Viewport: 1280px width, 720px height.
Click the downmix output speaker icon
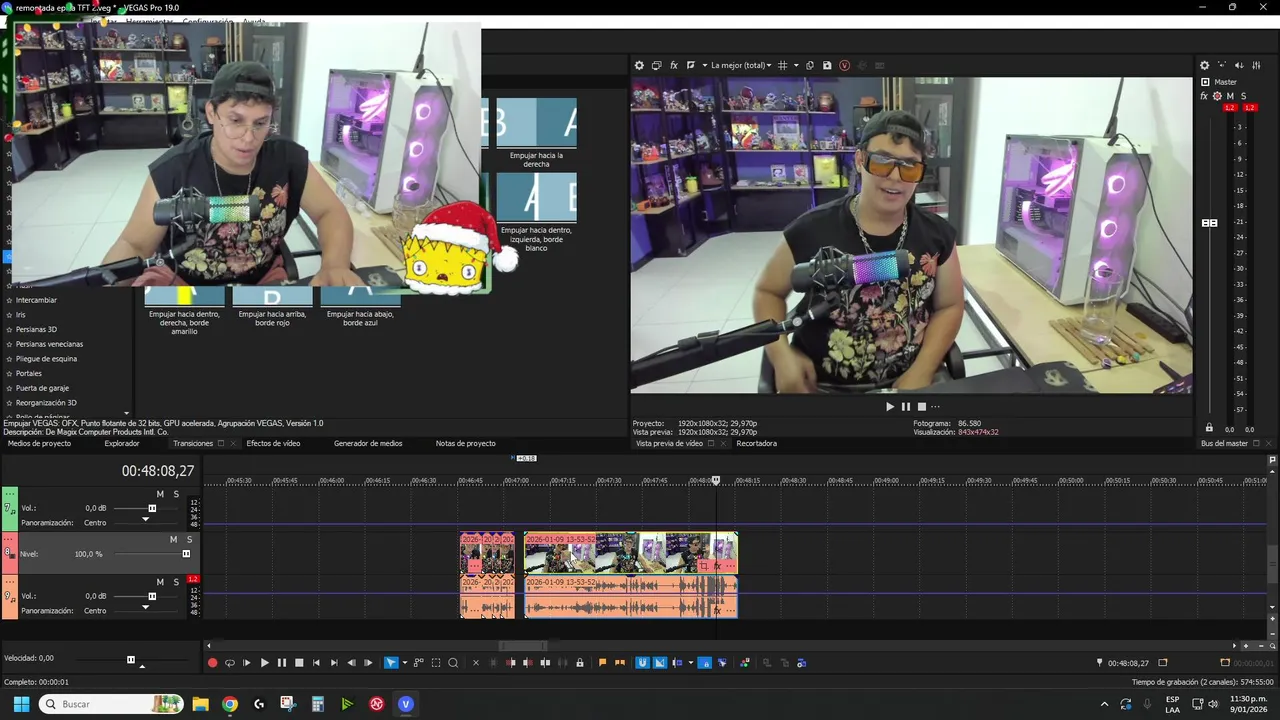[x=1240, y=65]
